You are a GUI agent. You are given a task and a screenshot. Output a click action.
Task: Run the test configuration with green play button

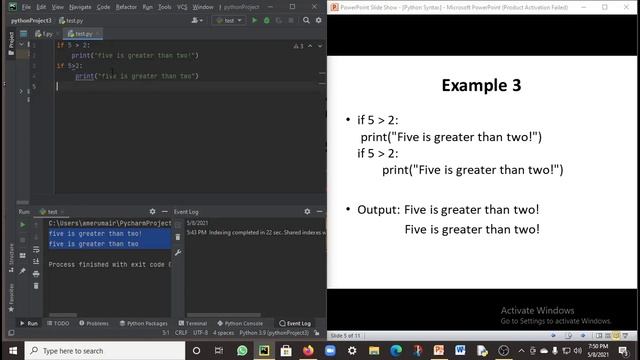click(x=254, y=20)
